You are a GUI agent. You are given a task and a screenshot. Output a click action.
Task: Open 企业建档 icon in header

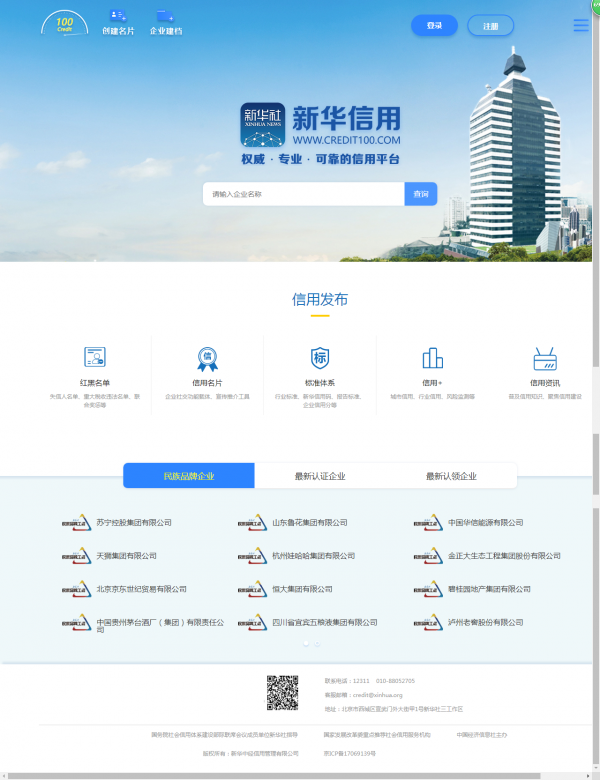[165, 16]
